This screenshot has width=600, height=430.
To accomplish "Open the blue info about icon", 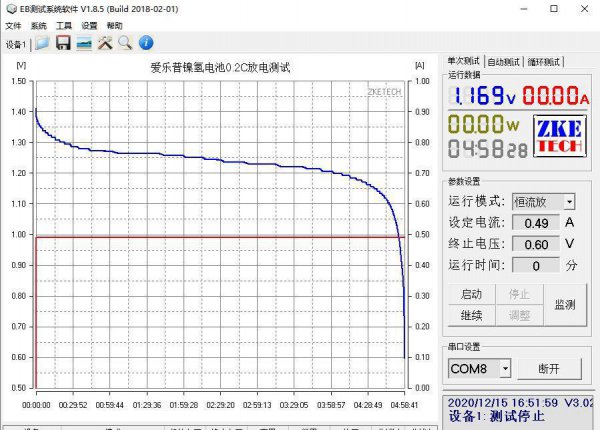I will [146, 43].
